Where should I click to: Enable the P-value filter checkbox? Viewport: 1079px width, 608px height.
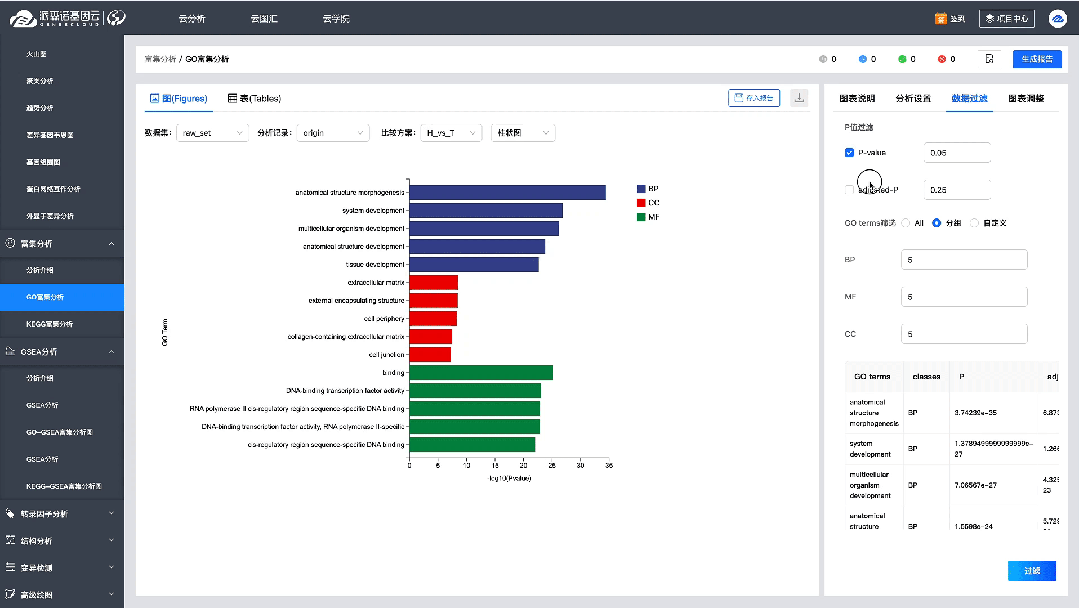[x=849, y=153]
